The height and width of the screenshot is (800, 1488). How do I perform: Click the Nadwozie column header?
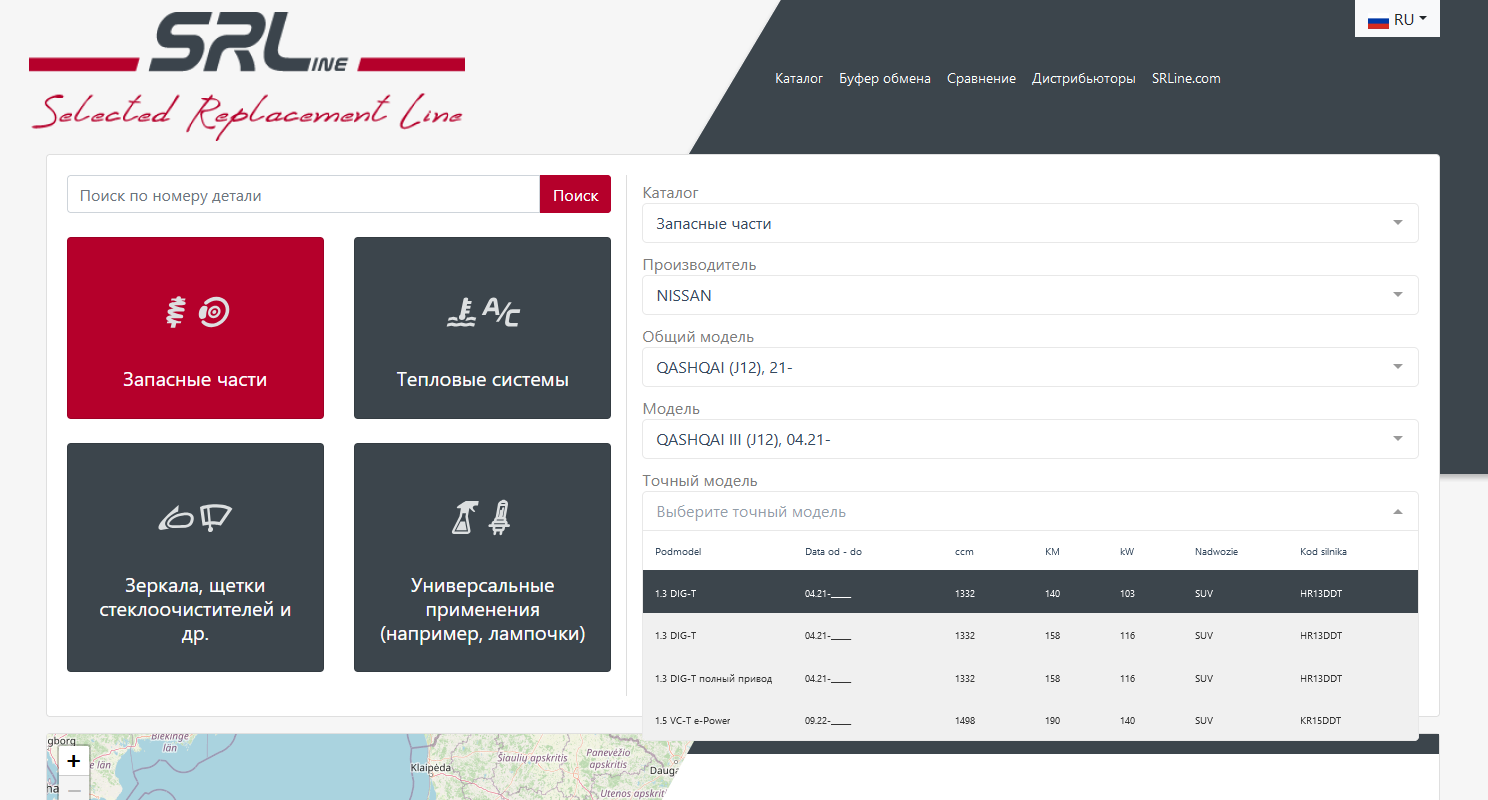click(1216, 552)
